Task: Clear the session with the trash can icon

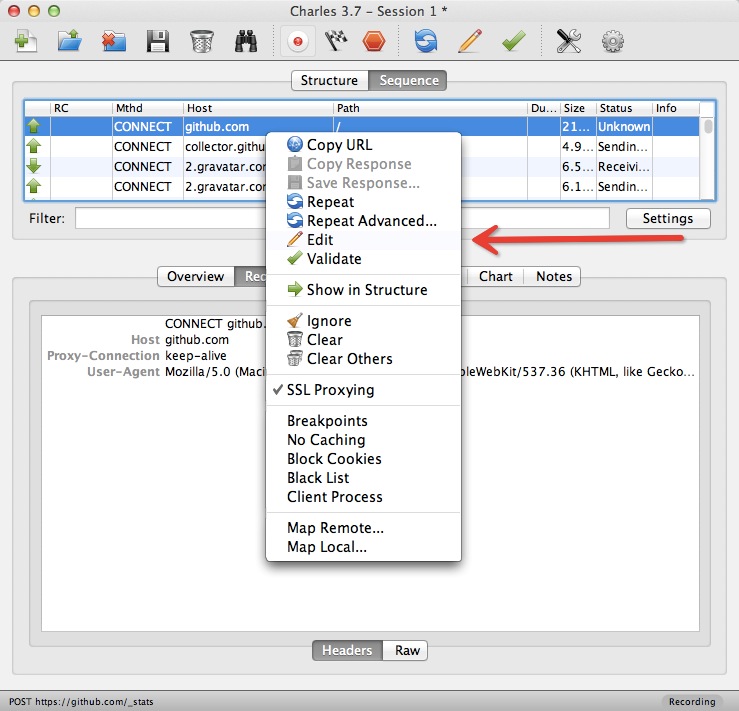Action: coord(201,42)
